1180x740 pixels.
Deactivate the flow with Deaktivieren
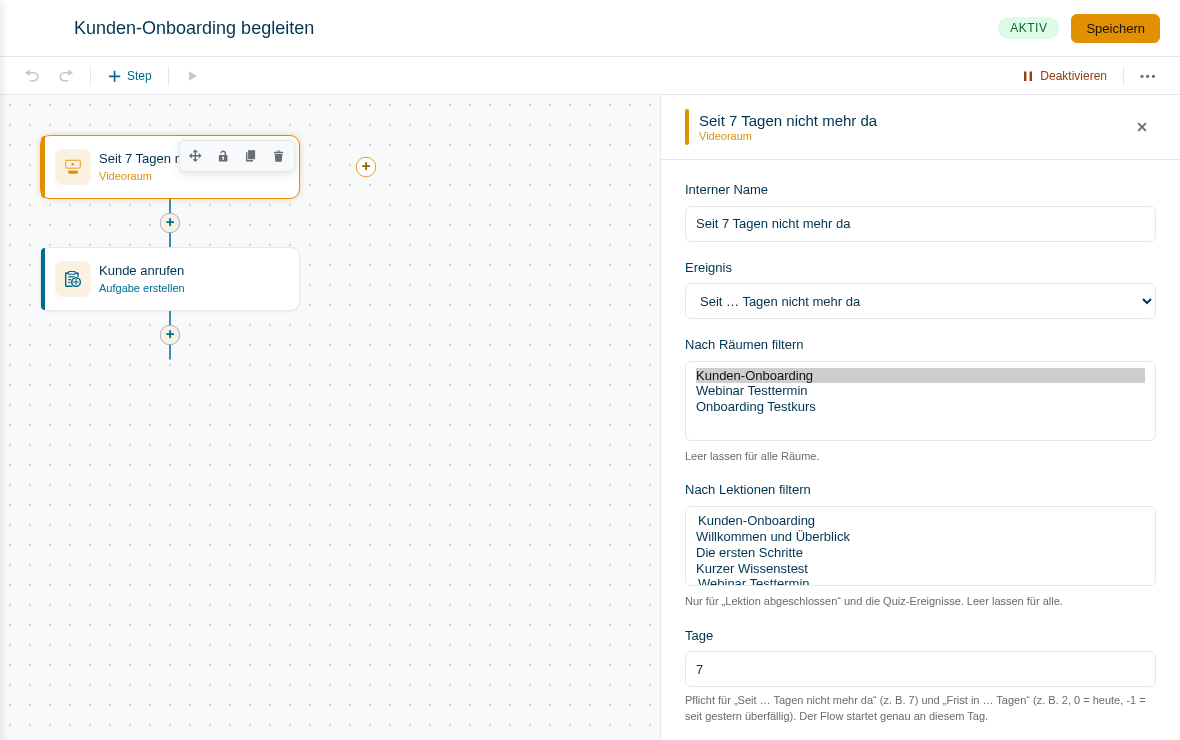[1064, 76]
